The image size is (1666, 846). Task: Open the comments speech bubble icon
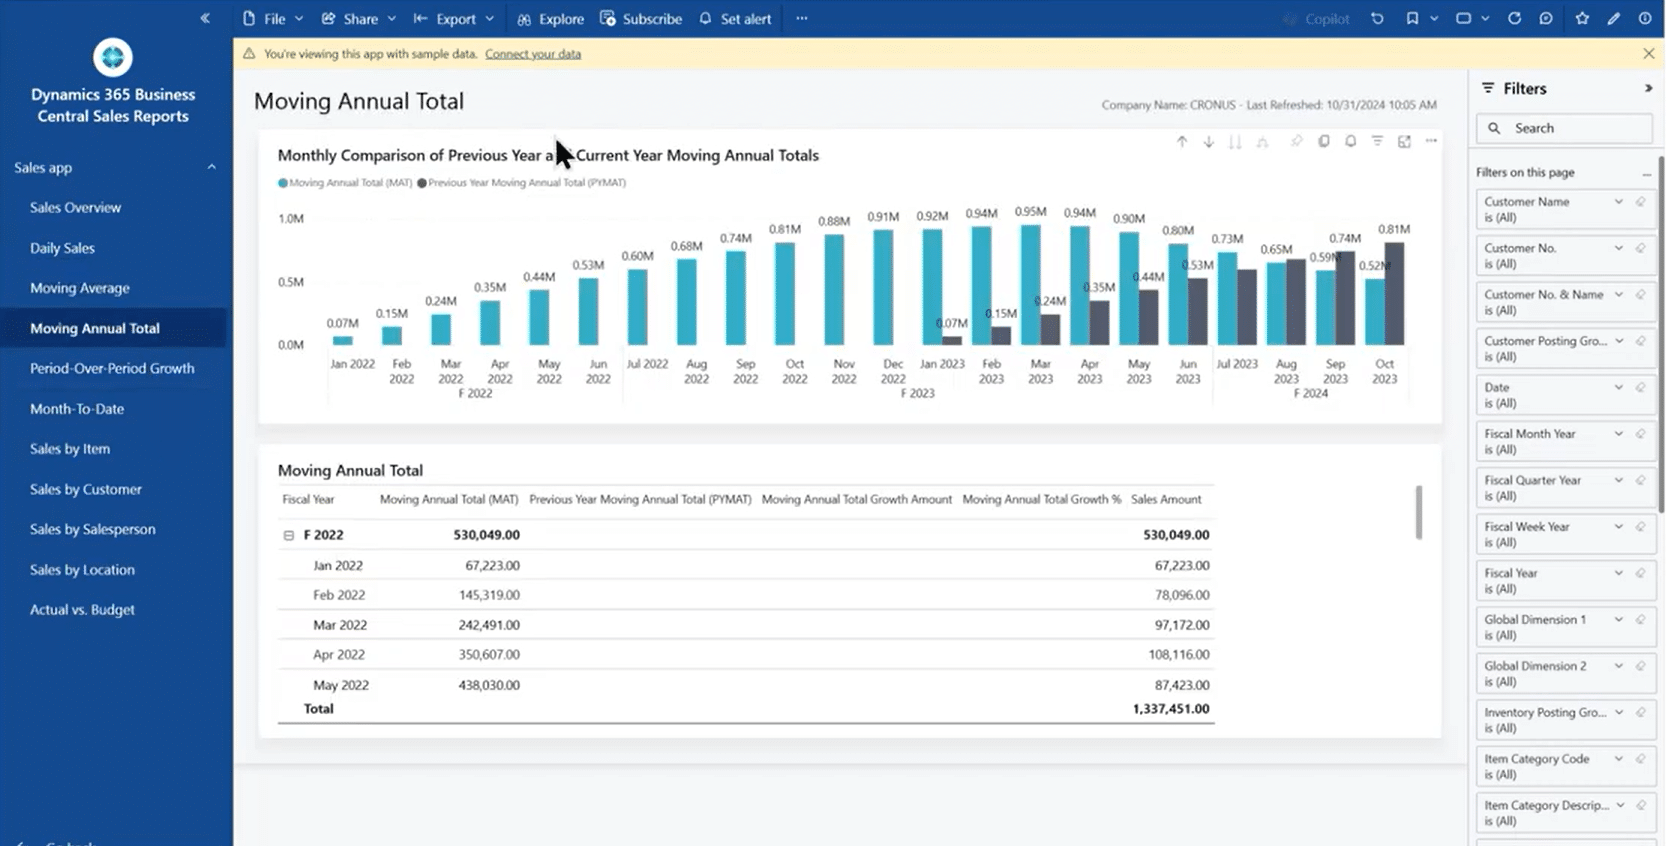tap(1546, 18)
